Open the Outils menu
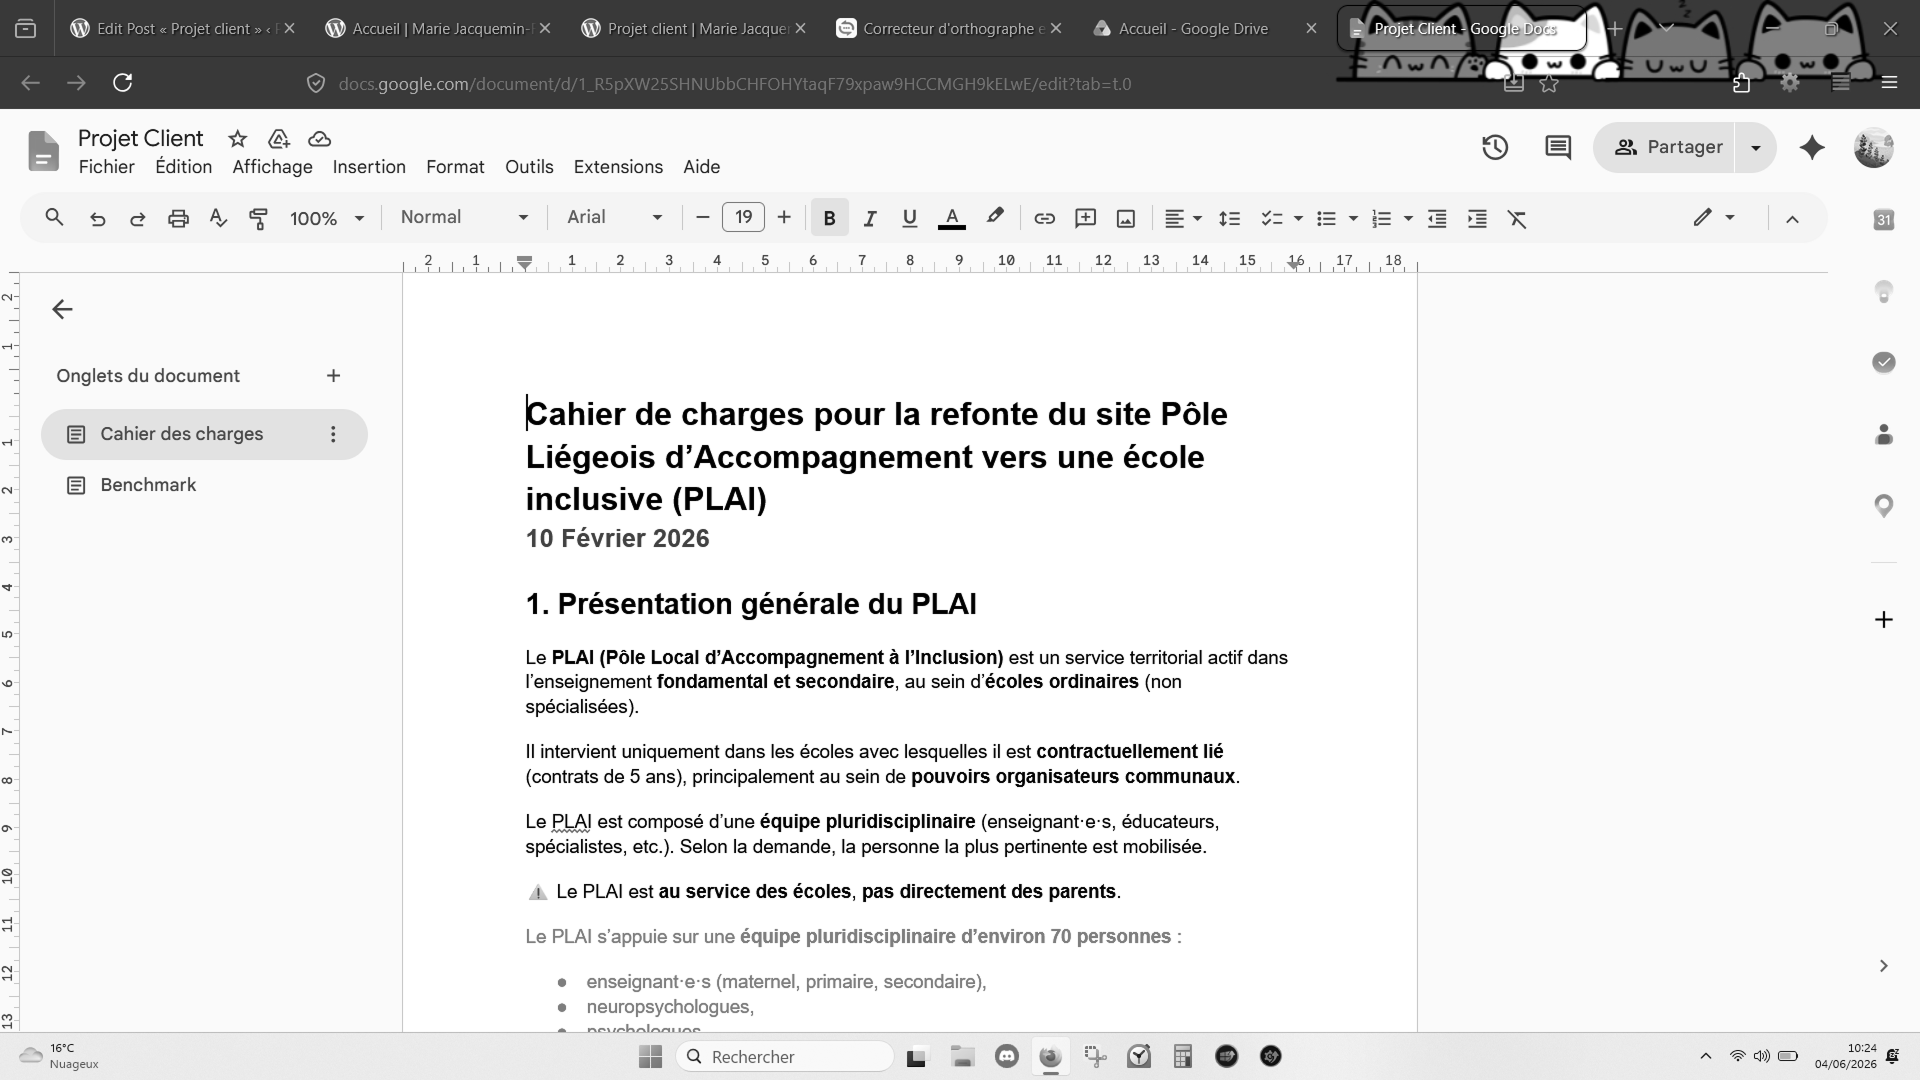This screenshot has height=1080, width=1920. (529, 167)
